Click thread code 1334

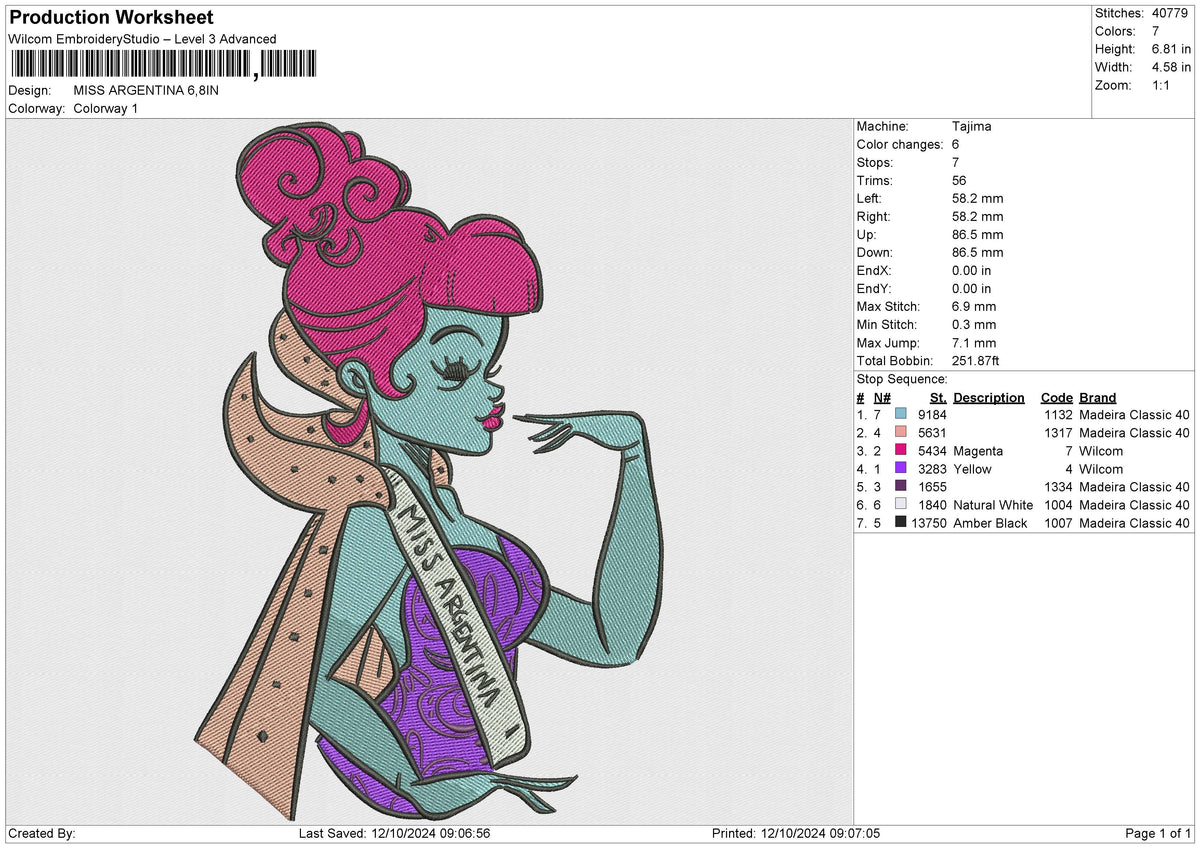point(1058,487)
